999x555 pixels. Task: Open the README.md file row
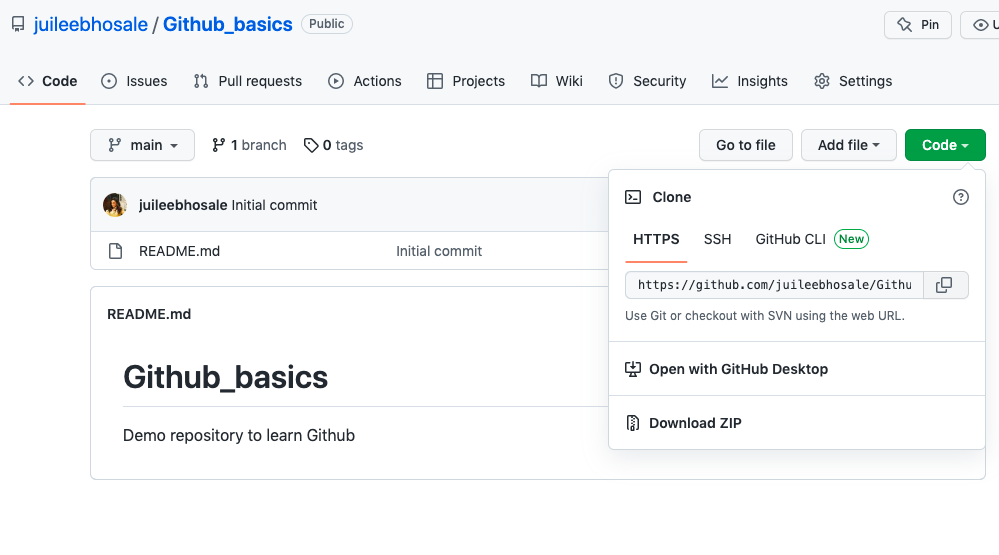349,251
